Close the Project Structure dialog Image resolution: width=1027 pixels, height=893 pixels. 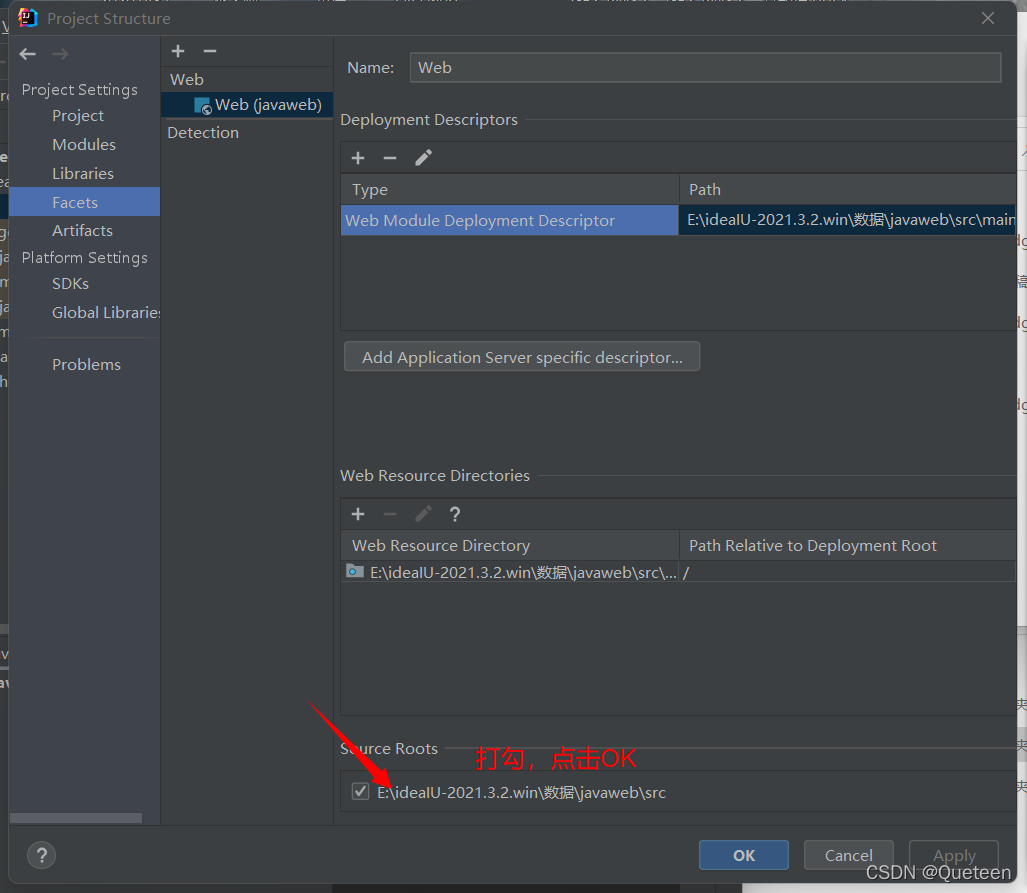988,18
